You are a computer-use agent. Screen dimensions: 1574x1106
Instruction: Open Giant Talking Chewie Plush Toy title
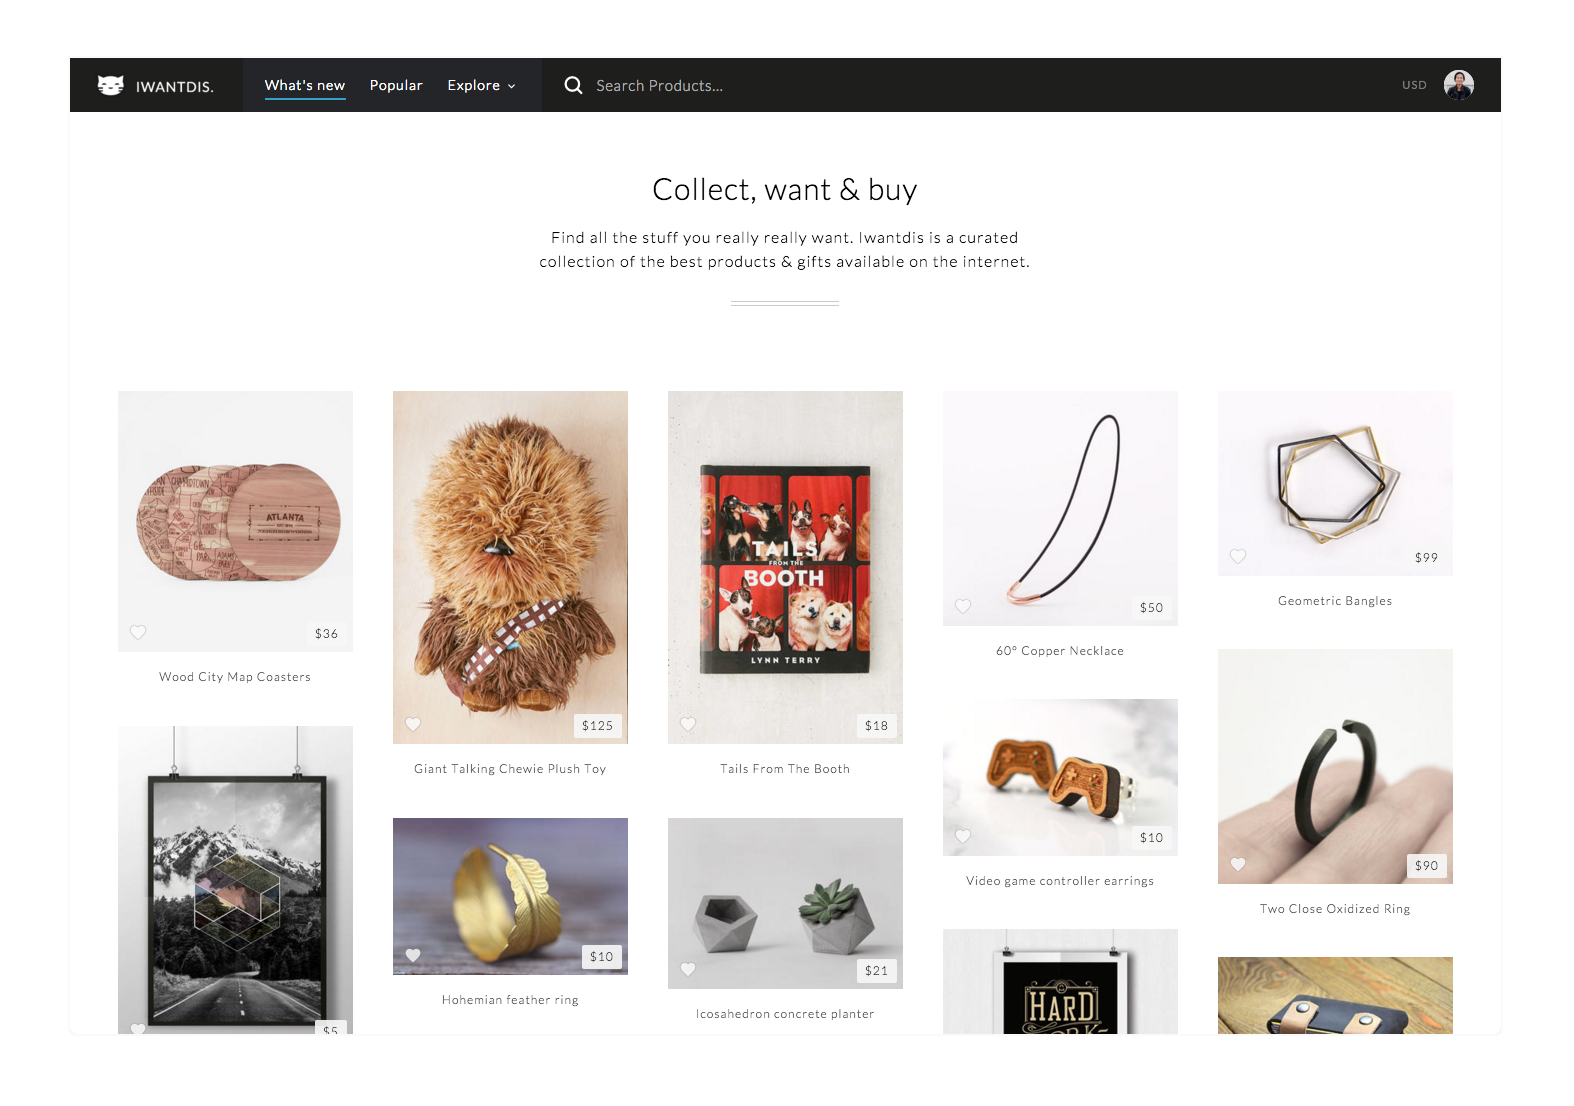tap(510, 769)
